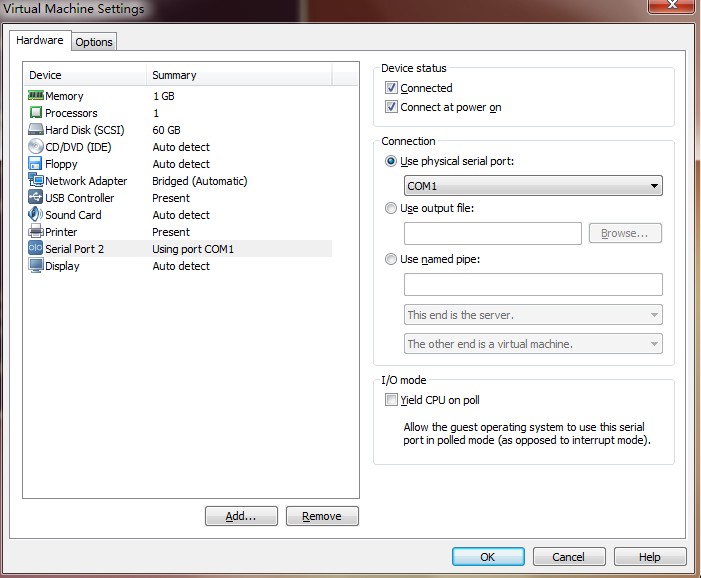Choose Use physical serial port option
The height and width of the screenshot is (578, 701).
(x=391, y=161)
